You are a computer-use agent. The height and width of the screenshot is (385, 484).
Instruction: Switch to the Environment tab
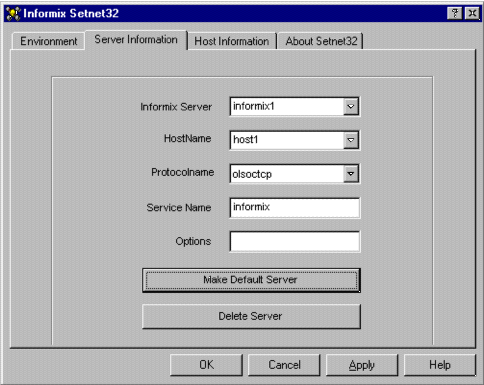(x=48, y=41)
